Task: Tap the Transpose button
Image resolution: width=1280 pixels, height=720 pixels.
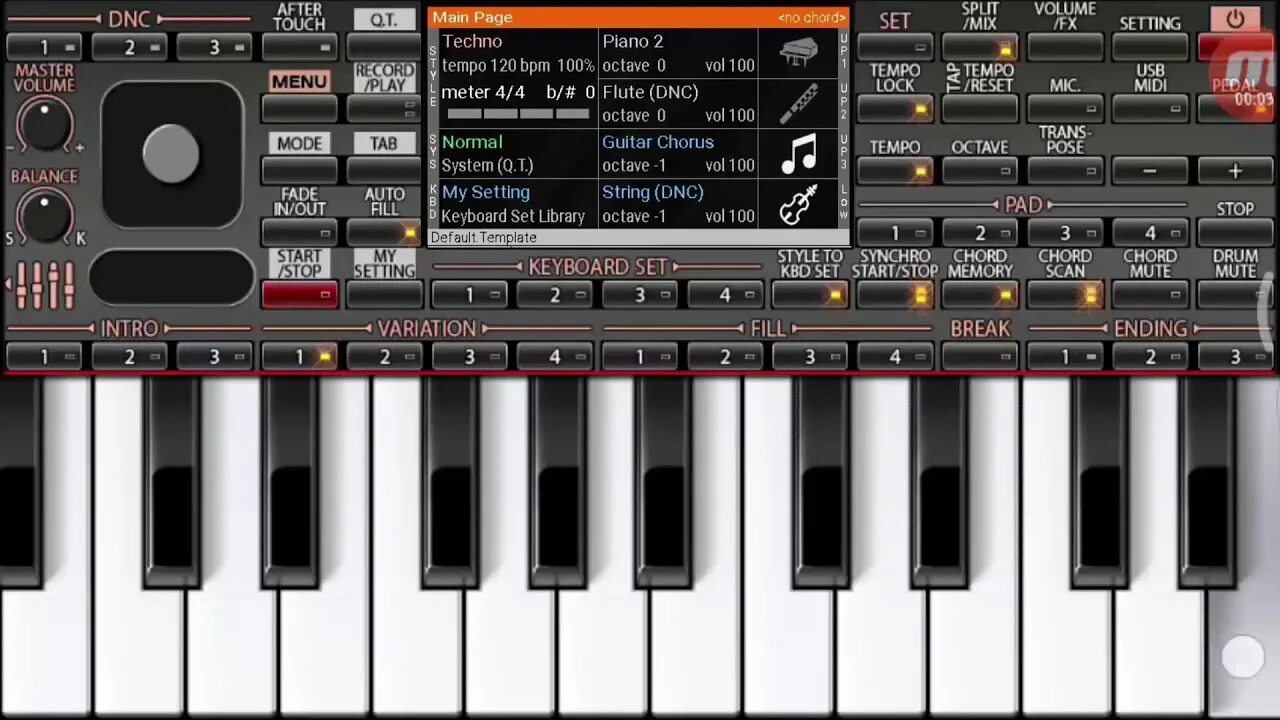Action: [x=1065, y=171]
